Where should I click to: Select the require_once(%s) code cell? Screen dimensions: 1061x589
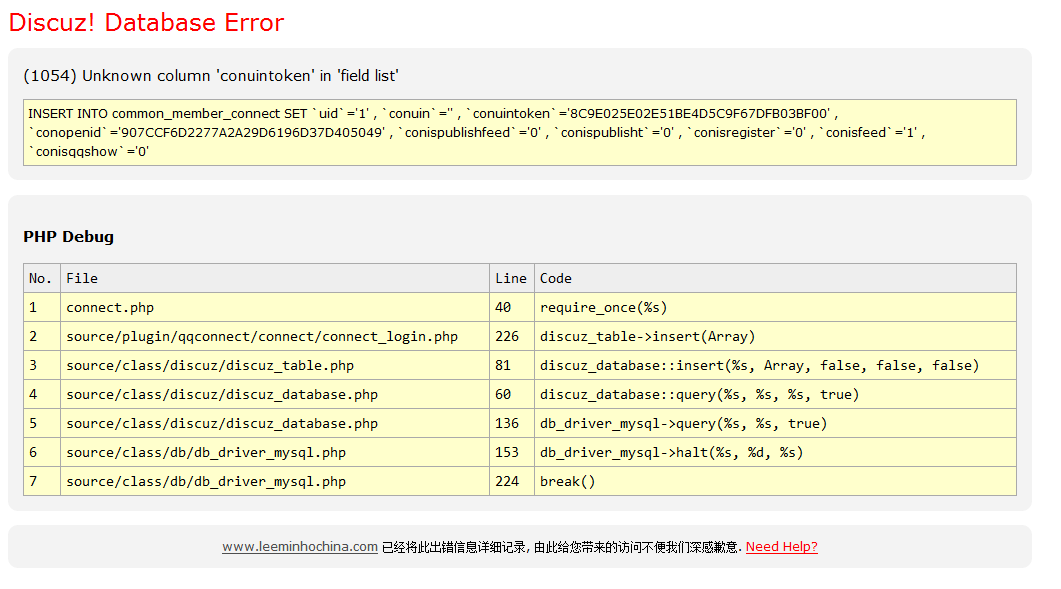pos(775,307)
